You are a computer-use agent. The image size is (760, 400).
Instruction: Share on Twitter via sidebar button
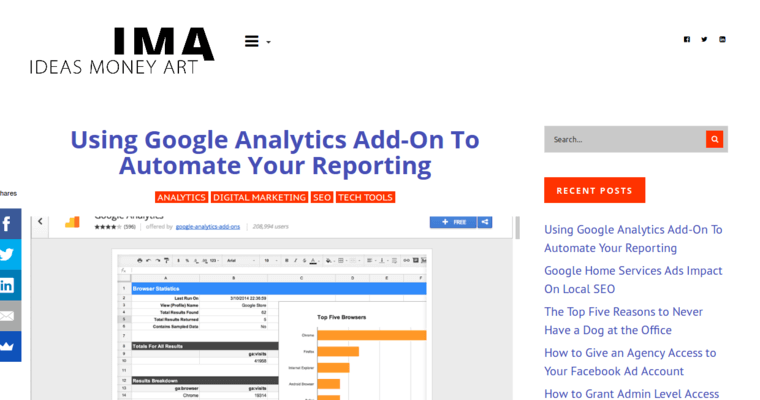[x=10, y=254]
